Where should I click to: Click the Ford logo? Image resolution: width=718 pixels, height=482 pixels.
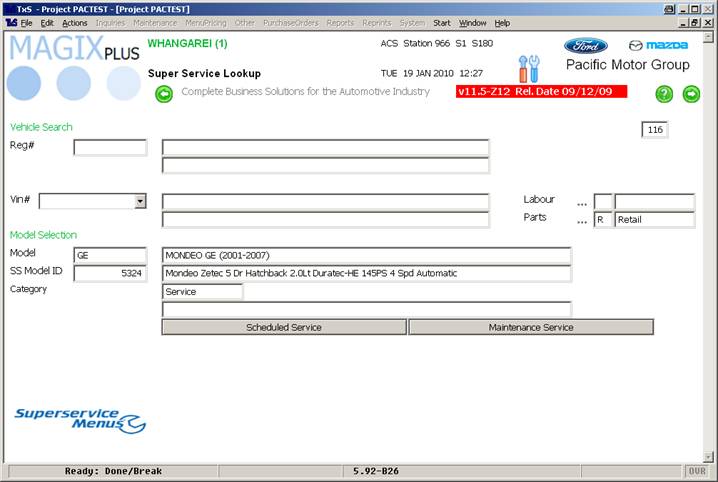coord(585,45)
